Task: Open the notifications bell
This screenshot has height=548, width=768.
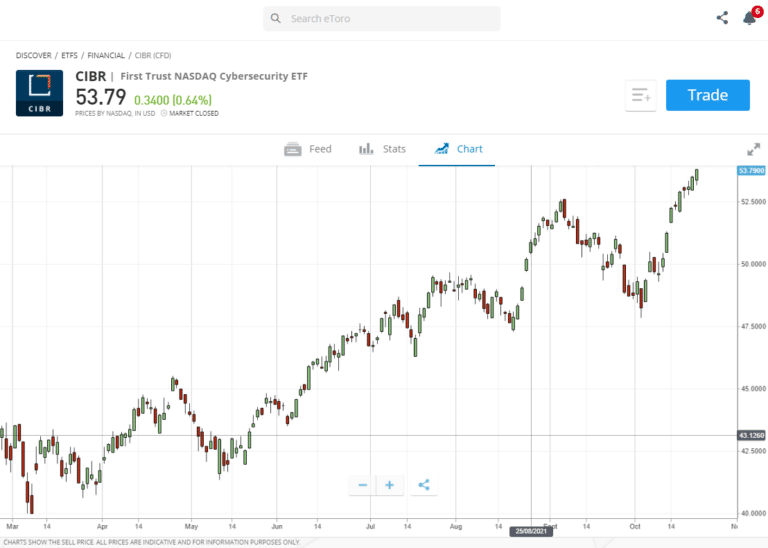Action: pyautogui.click(x=749, y=18)
